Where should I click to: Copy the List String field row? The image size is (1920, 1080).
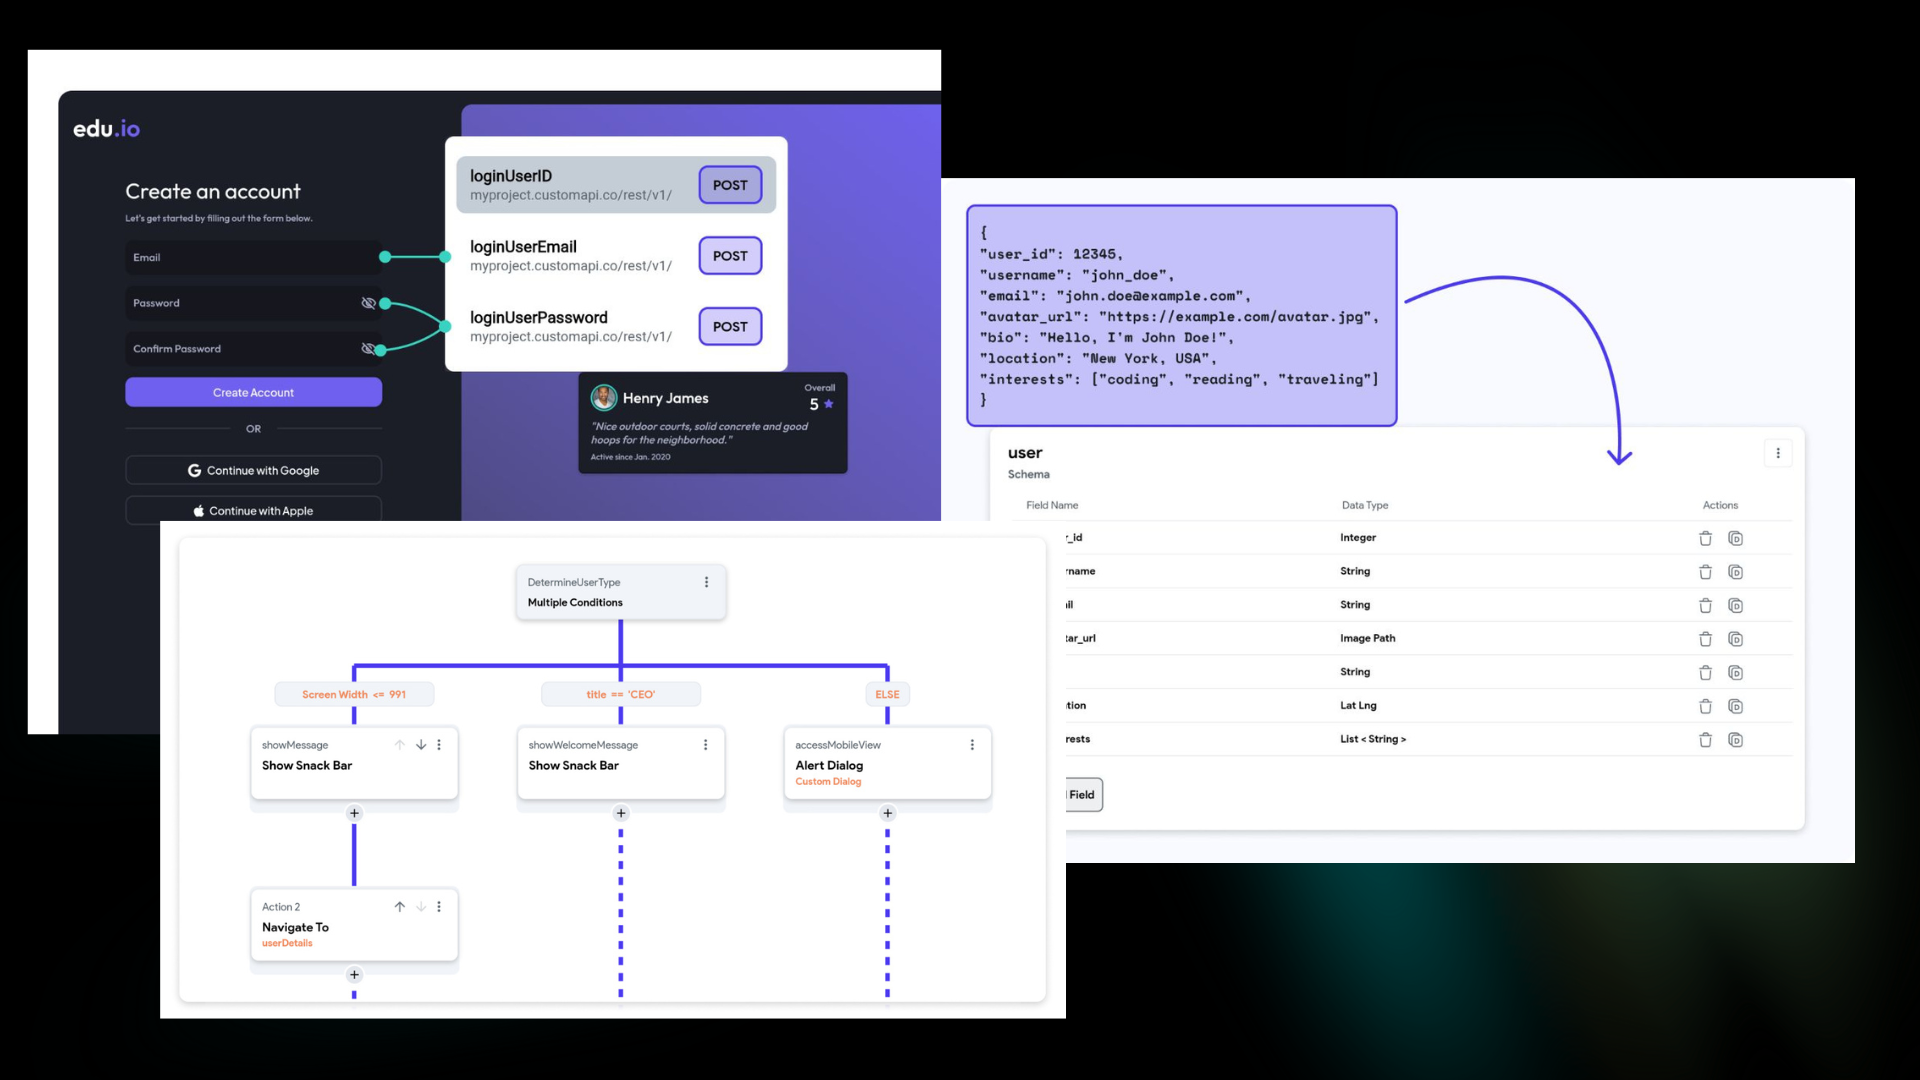point(1735,740)
